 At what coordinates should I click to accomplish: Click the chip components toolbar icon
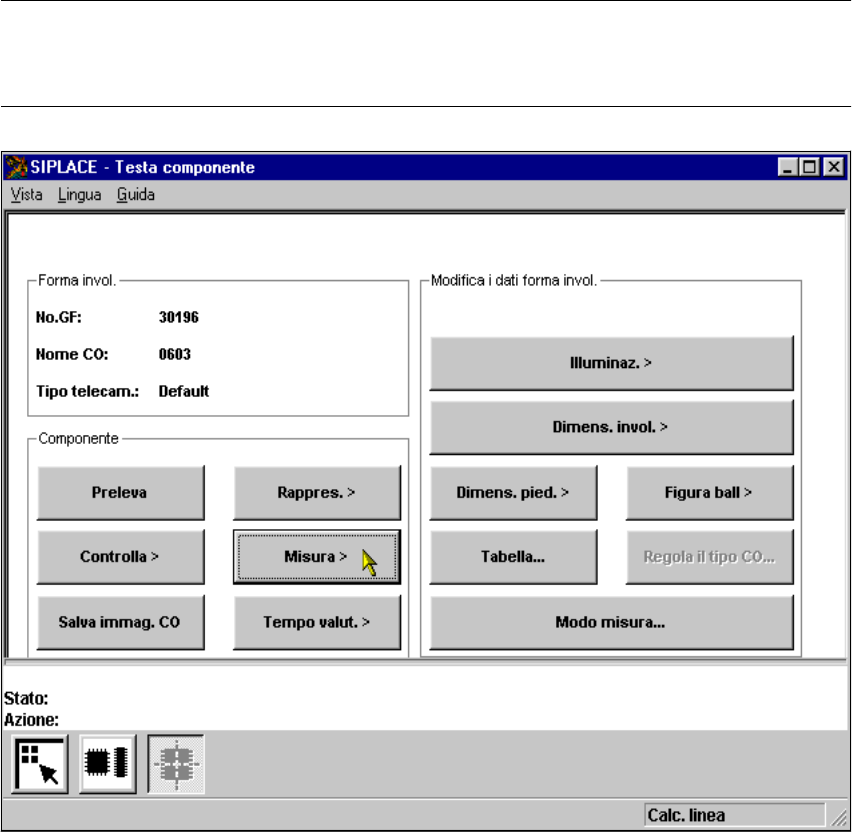(108, 763)
